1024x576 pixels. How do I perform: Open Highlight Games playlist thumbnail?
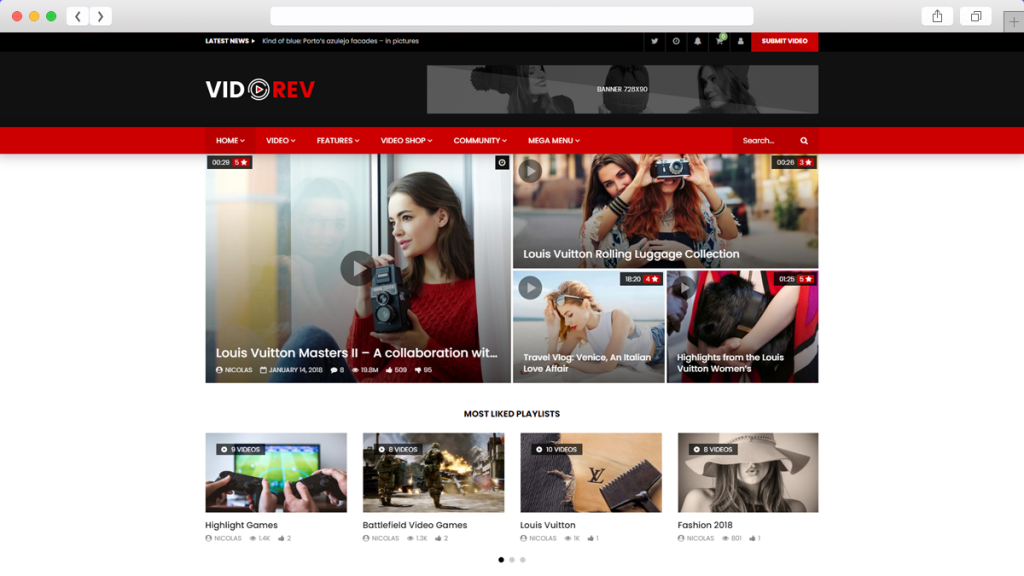(276, 473)
